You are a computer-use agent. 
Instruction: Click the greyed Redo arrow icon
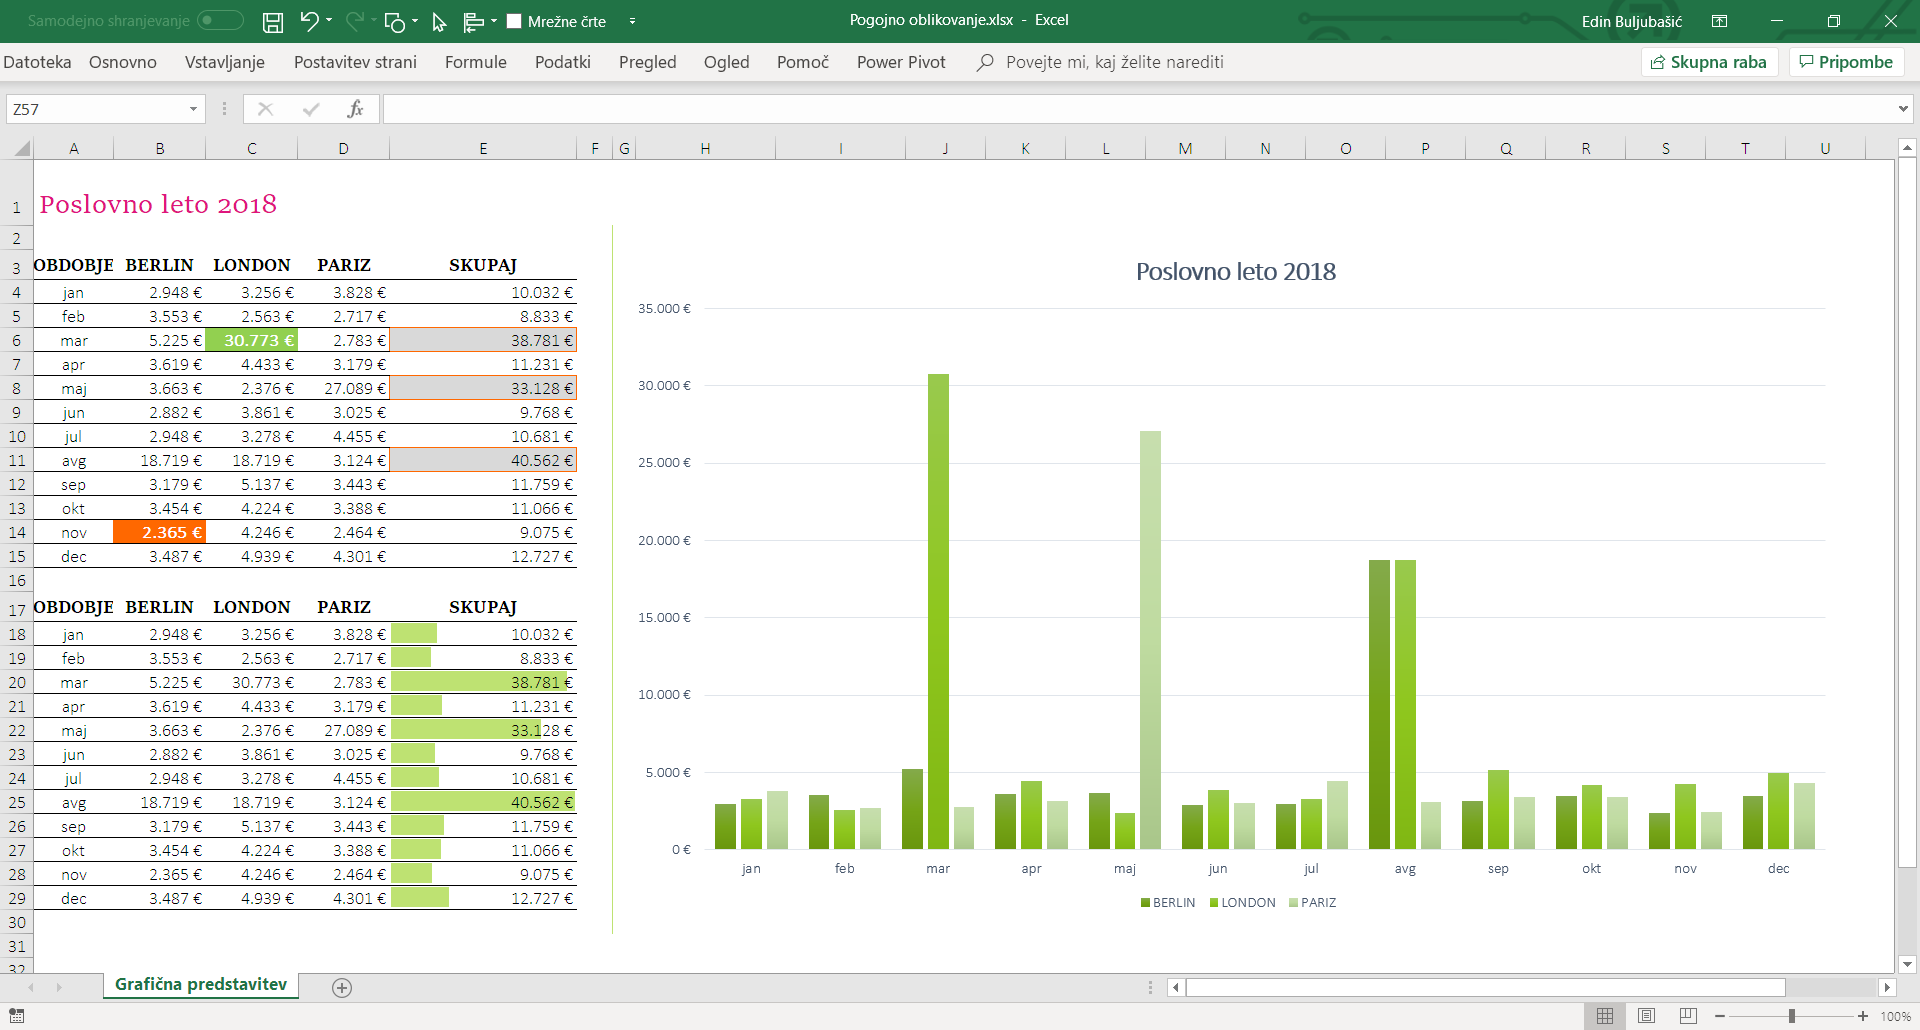(354, 21)
